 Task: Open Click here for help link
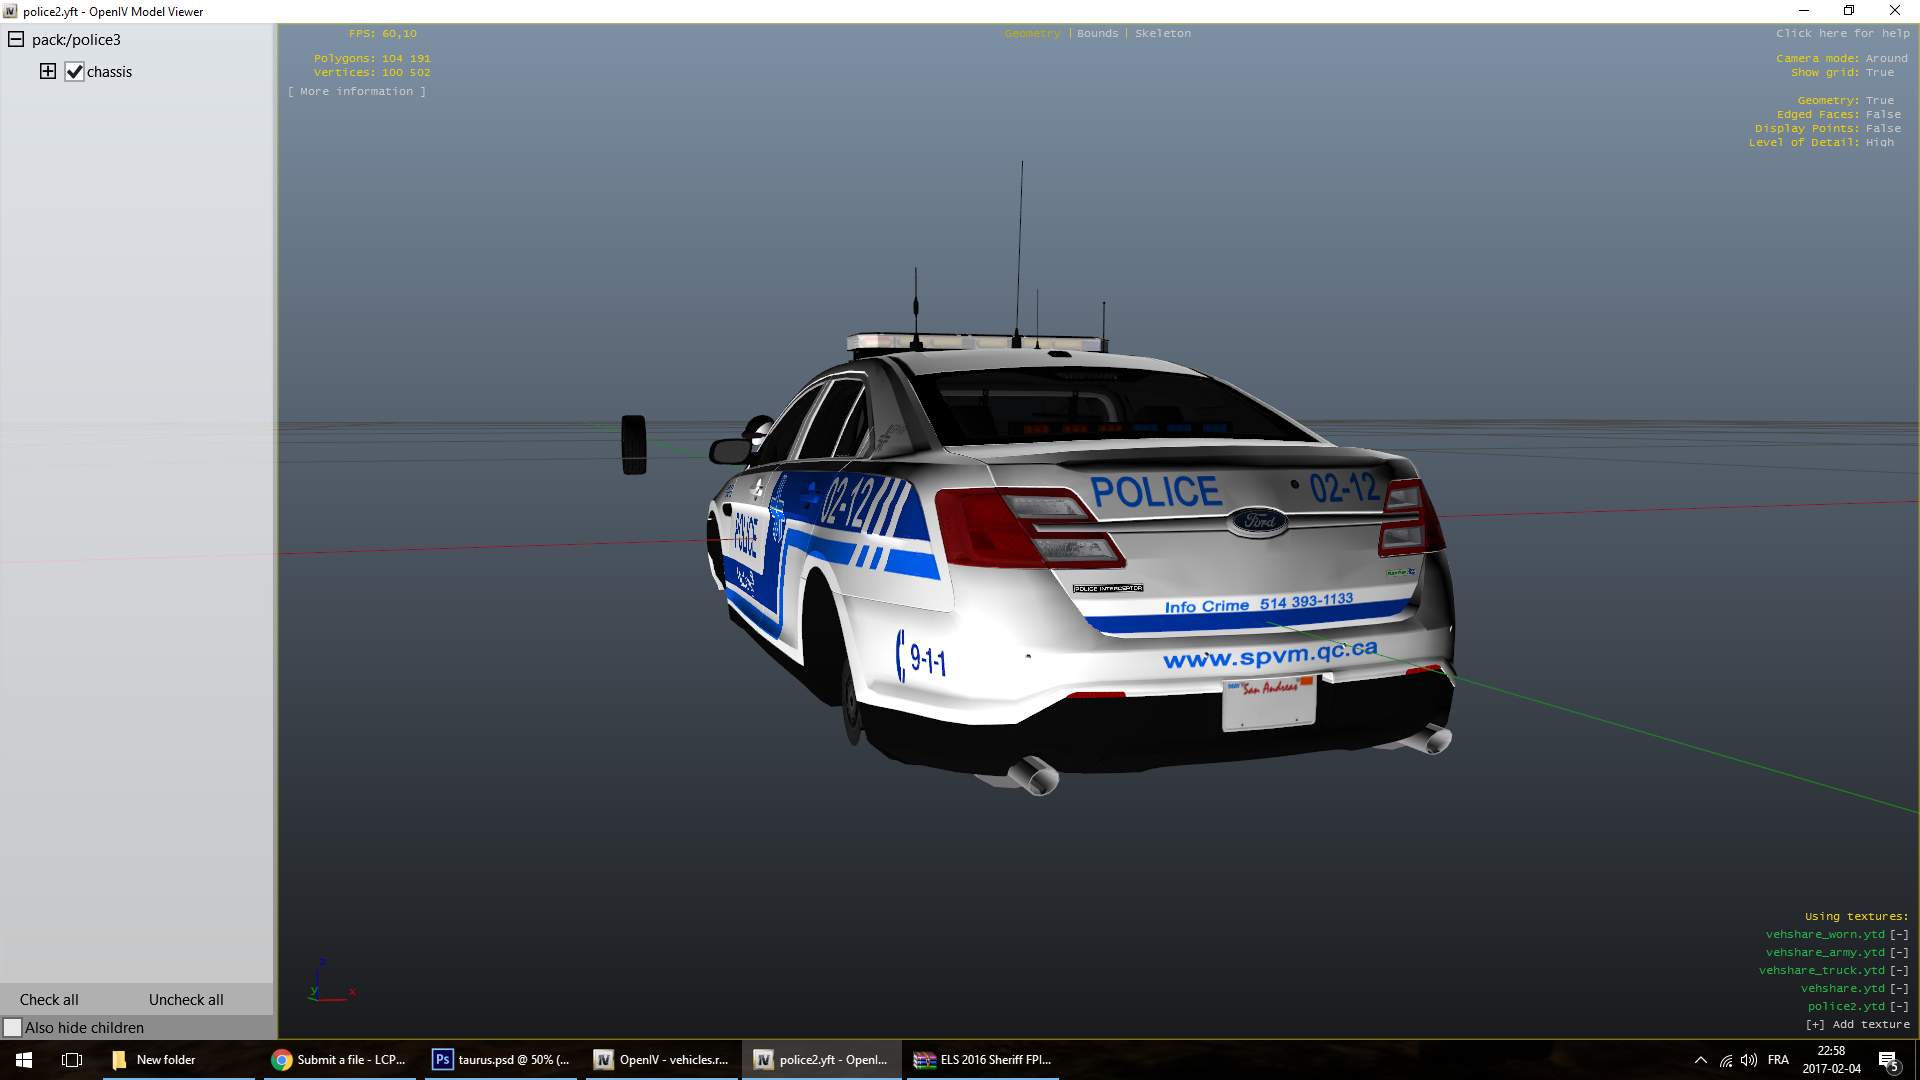pyautogui.click(x=1842, y=33)
